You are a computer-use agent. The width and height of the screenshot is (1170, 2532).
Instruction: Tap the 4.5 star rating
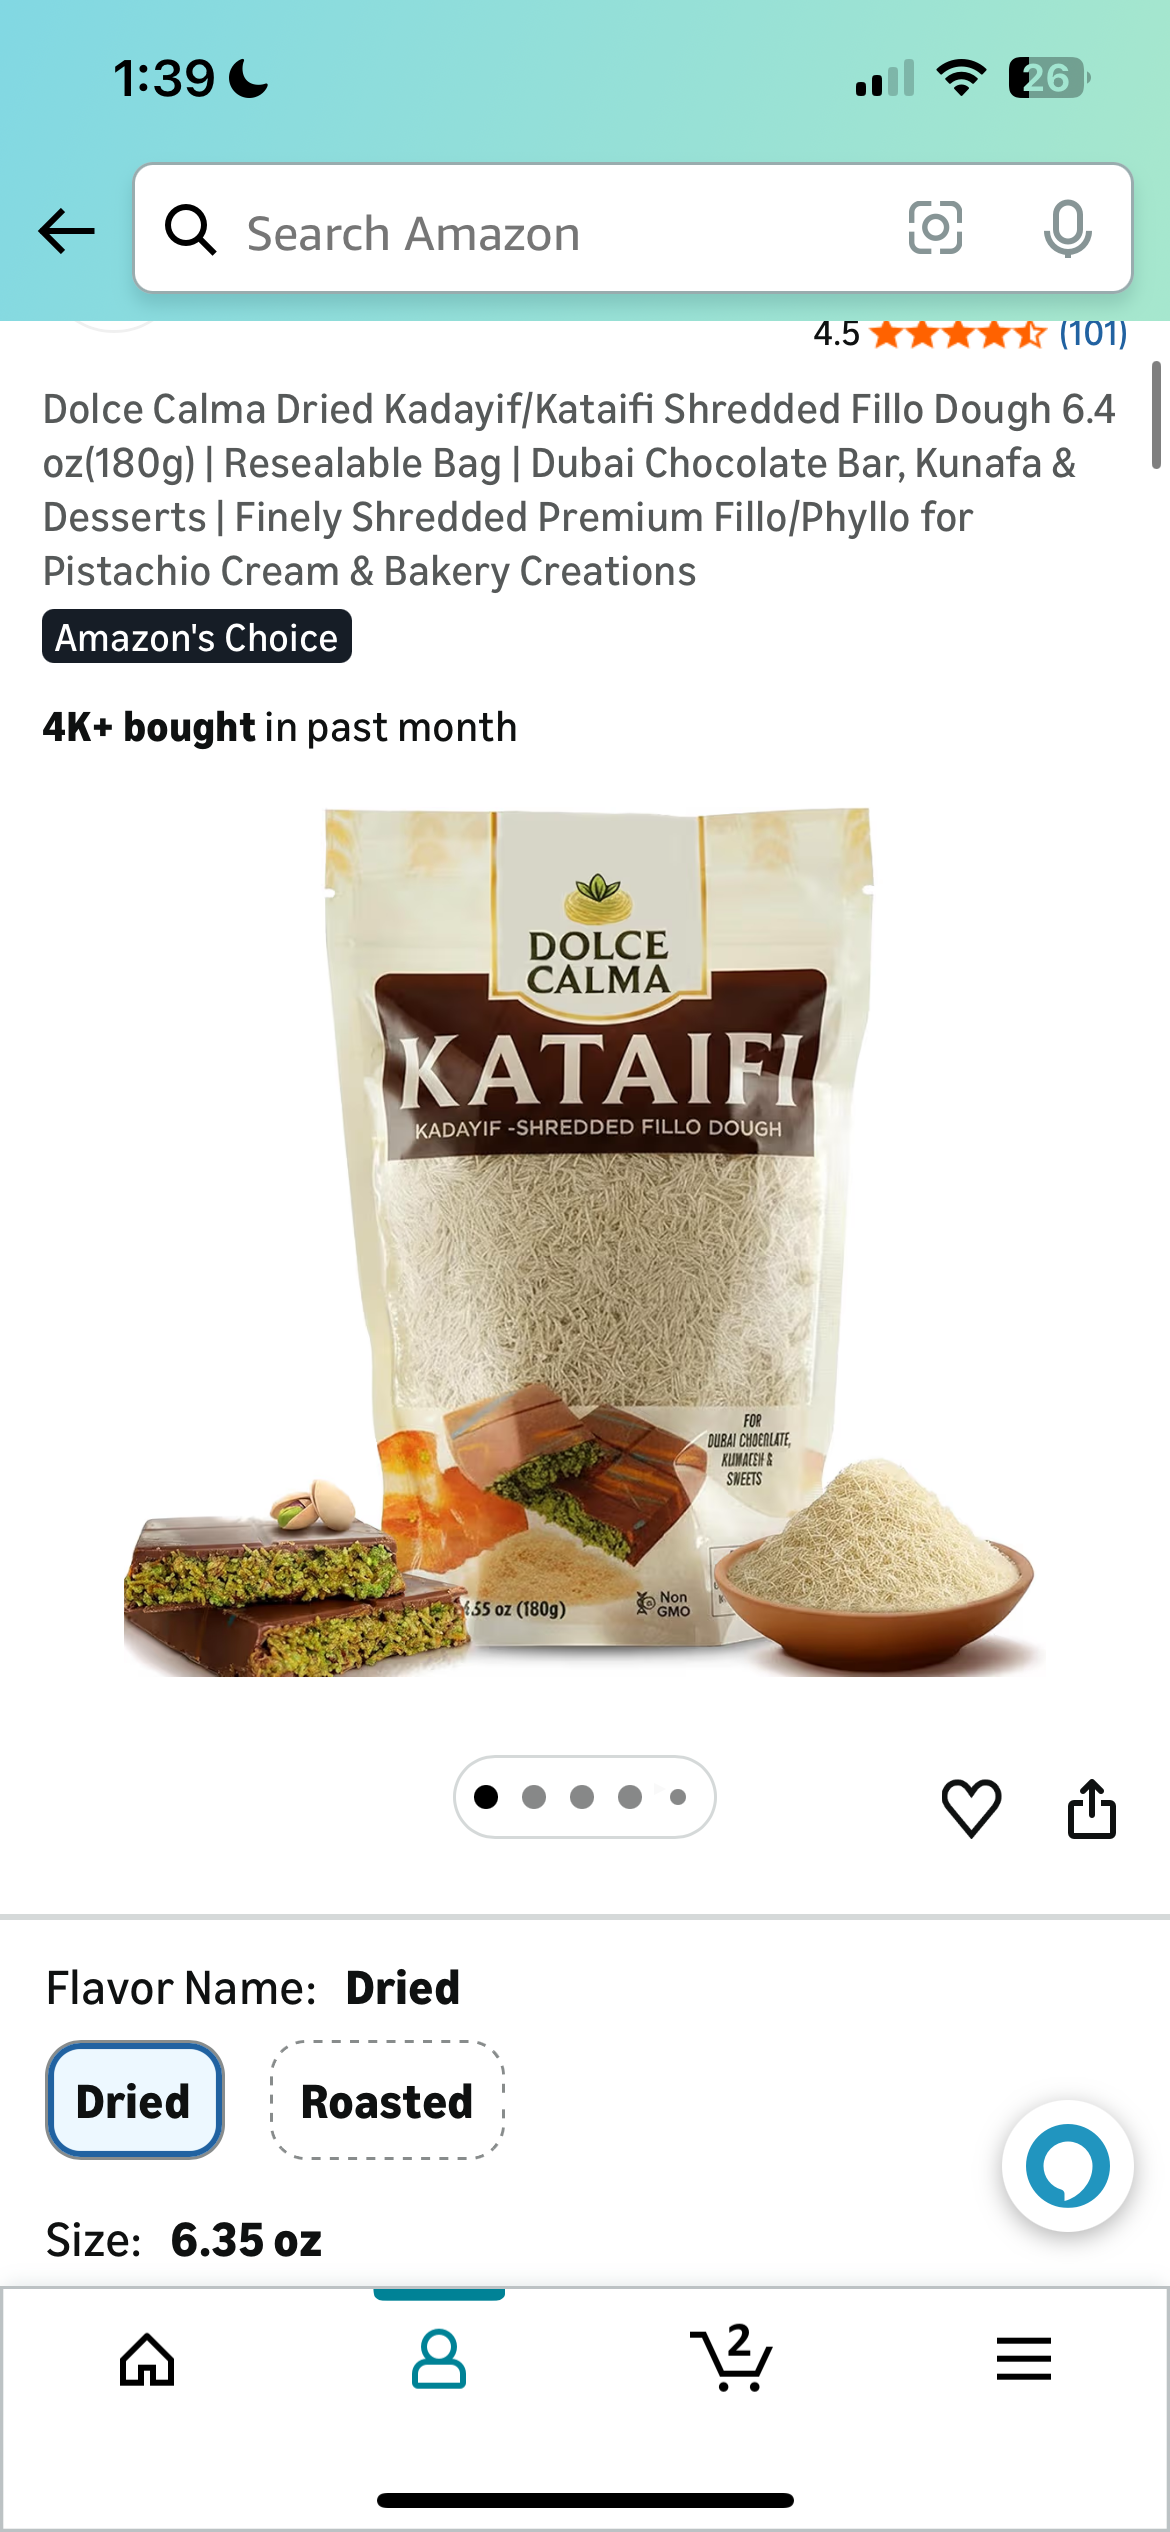pyautogui.click(x=930, y=333)
